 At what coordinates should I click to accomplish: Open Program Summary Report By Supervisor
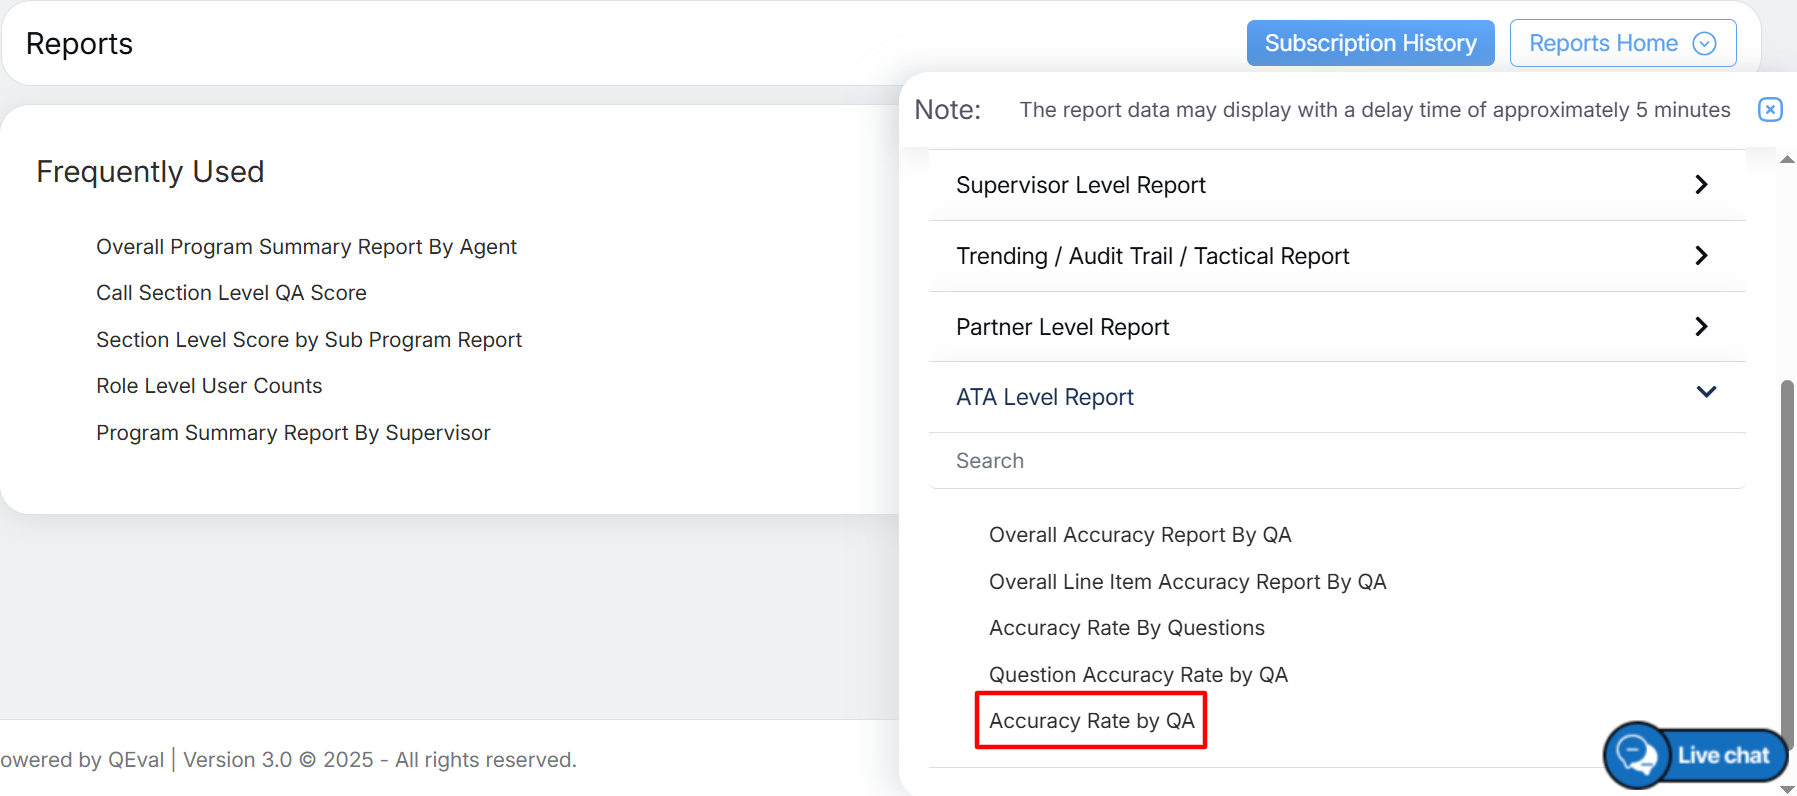pos(293,433)
